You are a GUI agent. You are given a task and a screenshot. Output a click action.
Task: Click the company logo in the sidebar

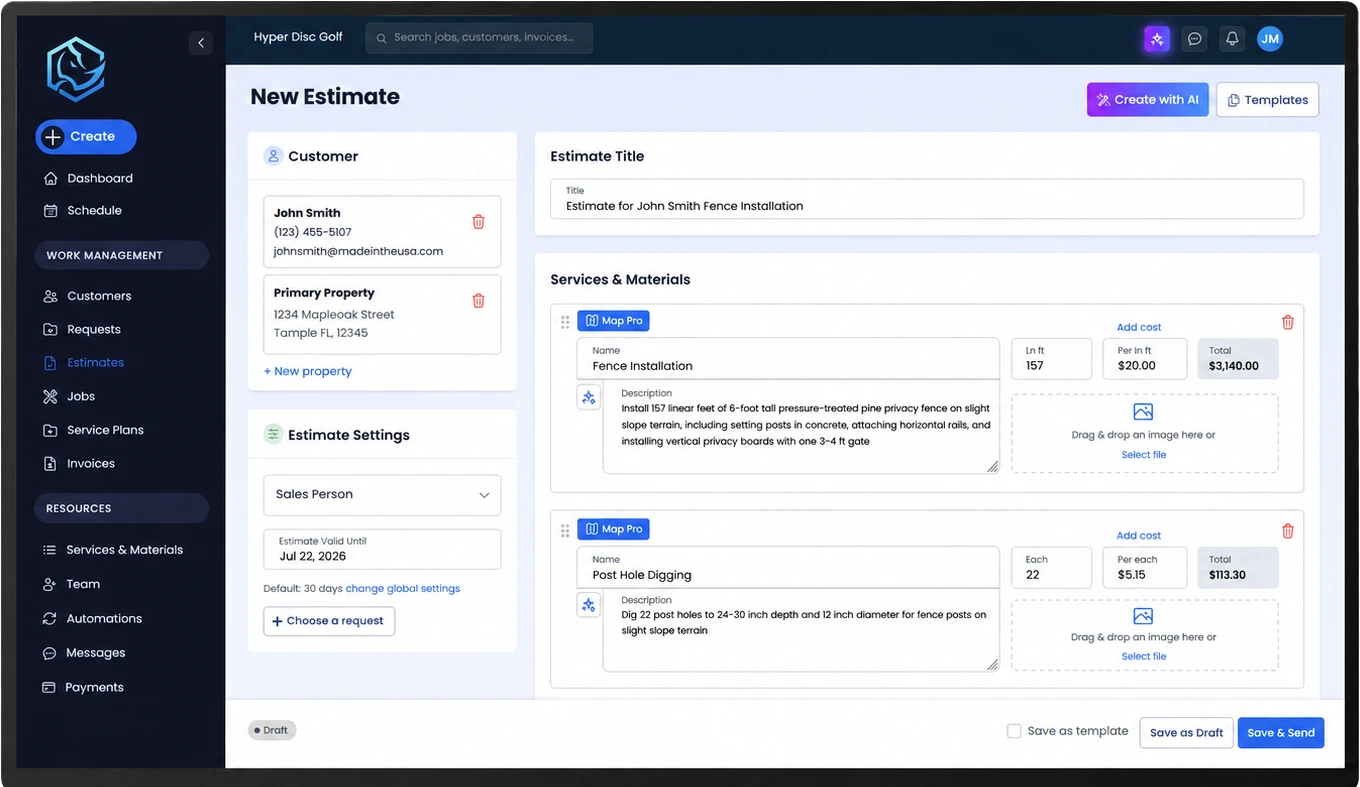[76, 70]
